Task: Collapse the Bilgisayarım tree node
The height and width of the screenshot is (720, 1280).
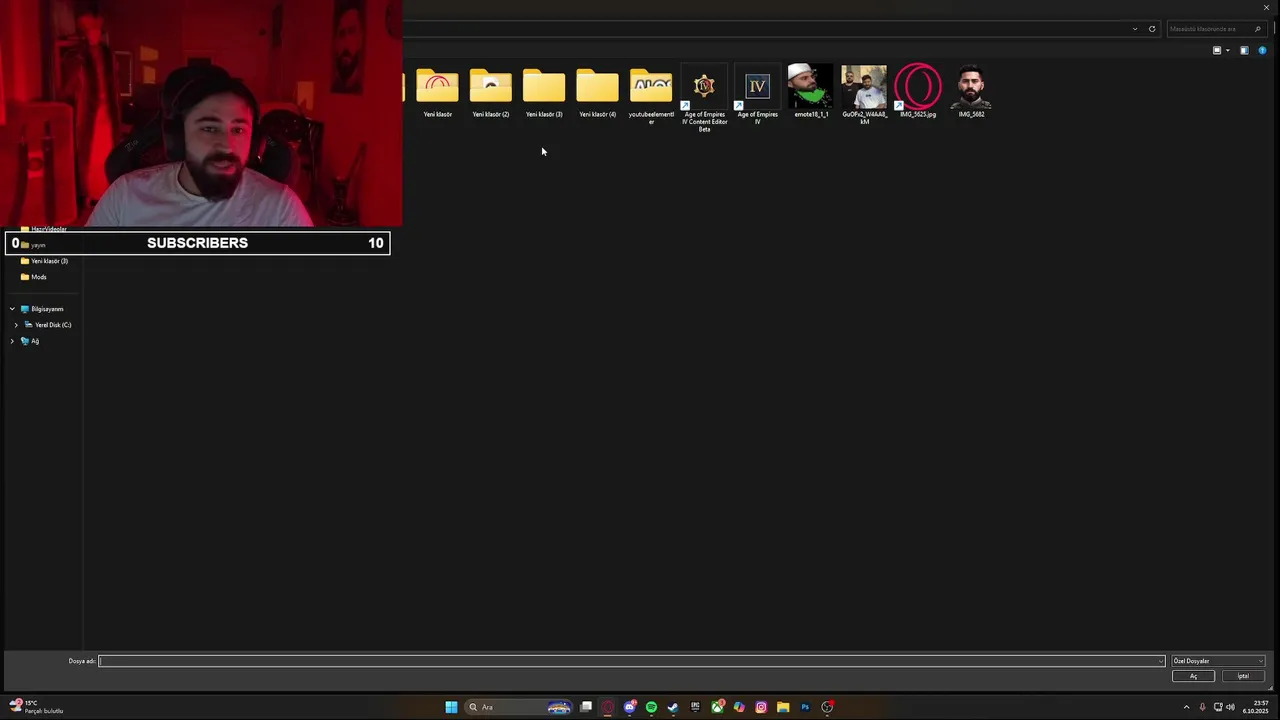Action: point(12,309)
